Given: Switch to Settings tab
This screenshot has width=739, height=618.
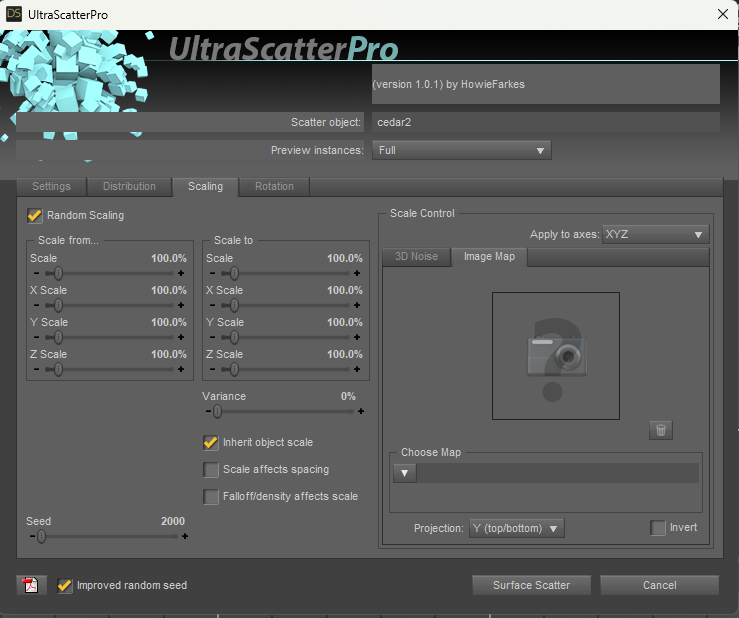Looking at the screenshot, I should (51, 186).
